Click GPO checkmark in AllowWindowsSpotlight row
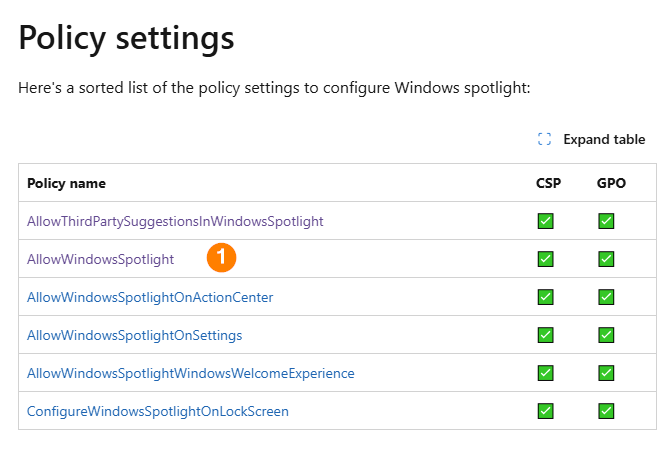The image size is (669, 455). tap(606, 259)
